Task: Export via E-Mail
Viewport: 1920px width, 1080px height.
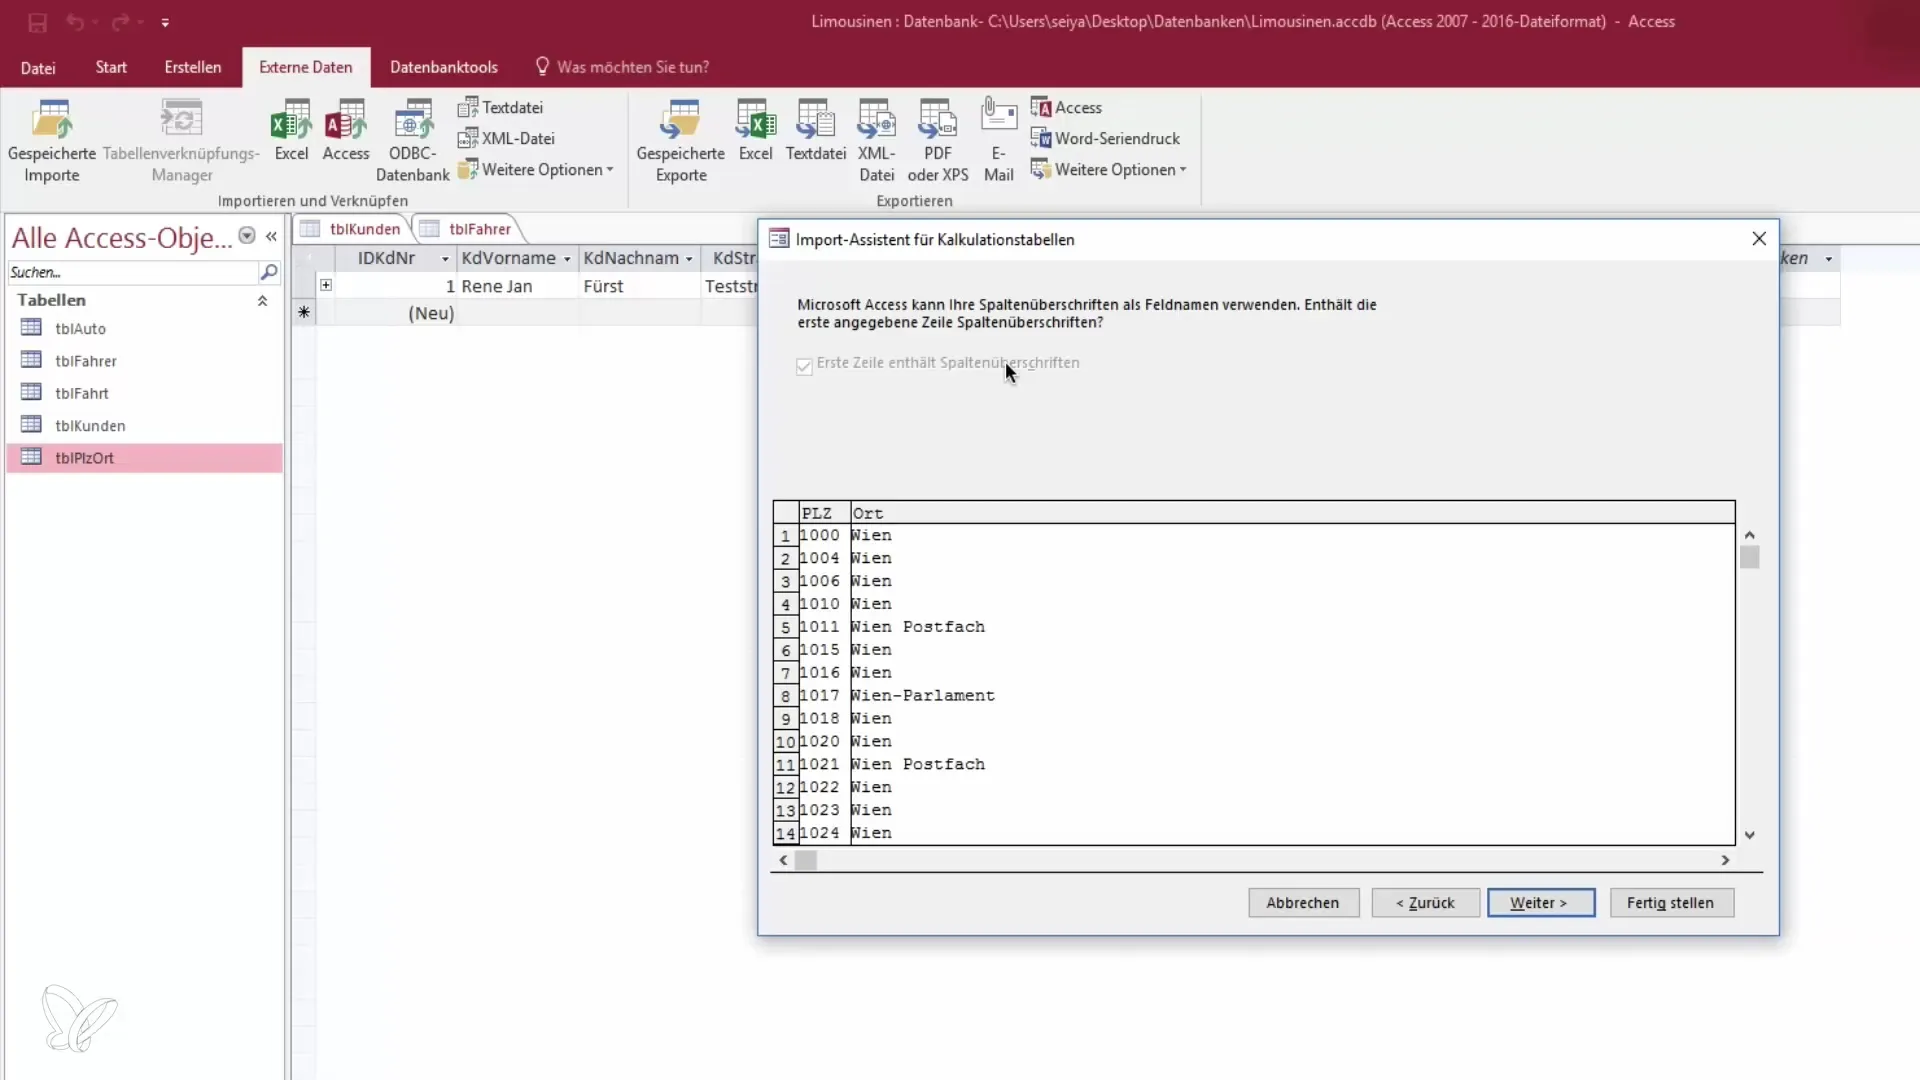Action: [x=998, y=141]
